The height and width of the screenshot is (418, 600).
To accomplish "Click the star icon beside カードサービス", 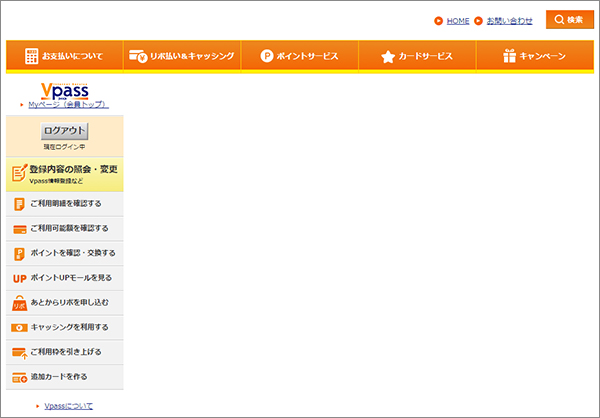I will tap(388, 57).
